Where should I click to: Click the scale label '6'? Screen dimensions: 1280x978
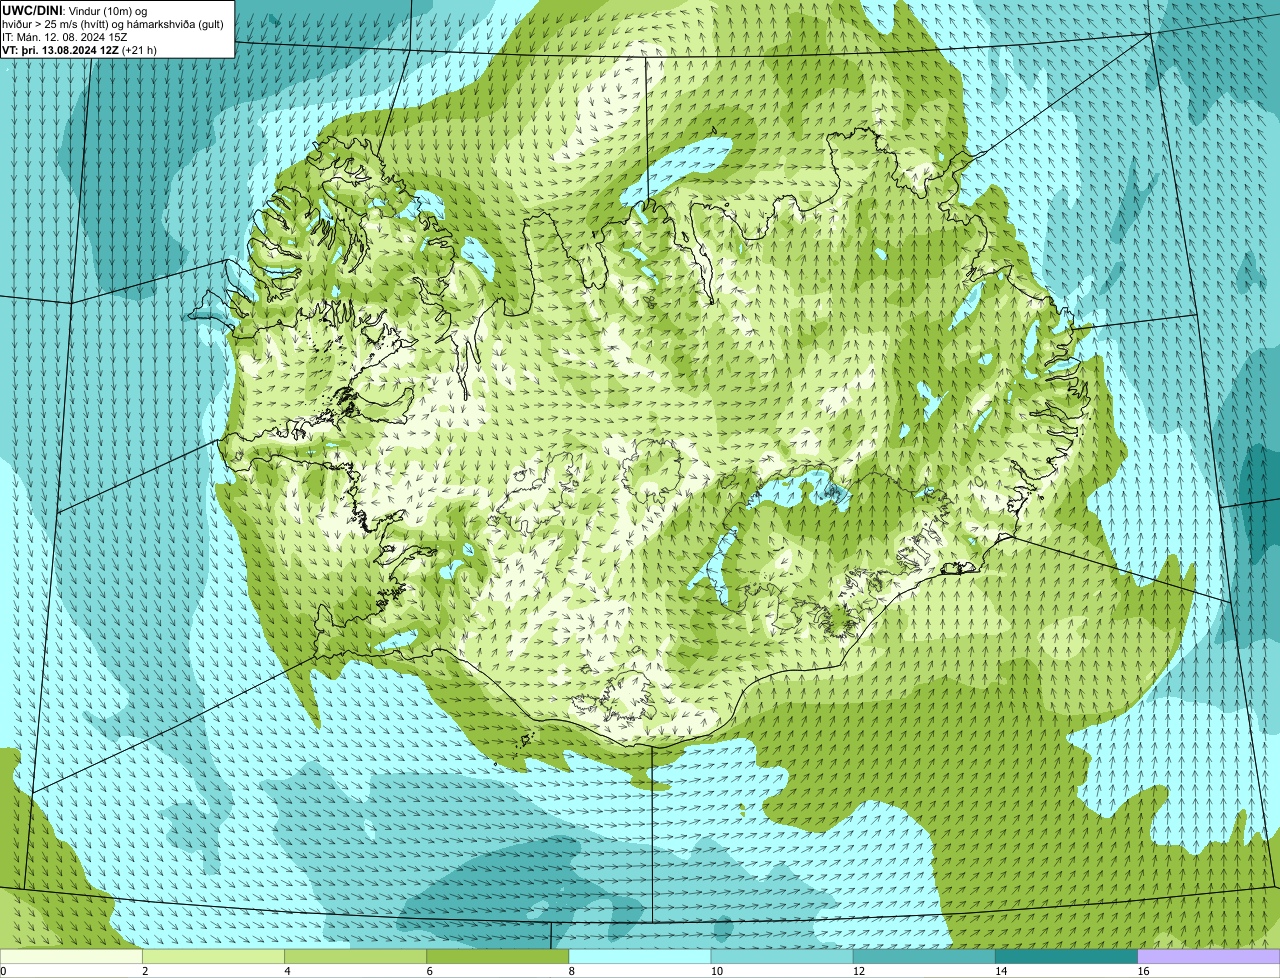tap(429, 971)
